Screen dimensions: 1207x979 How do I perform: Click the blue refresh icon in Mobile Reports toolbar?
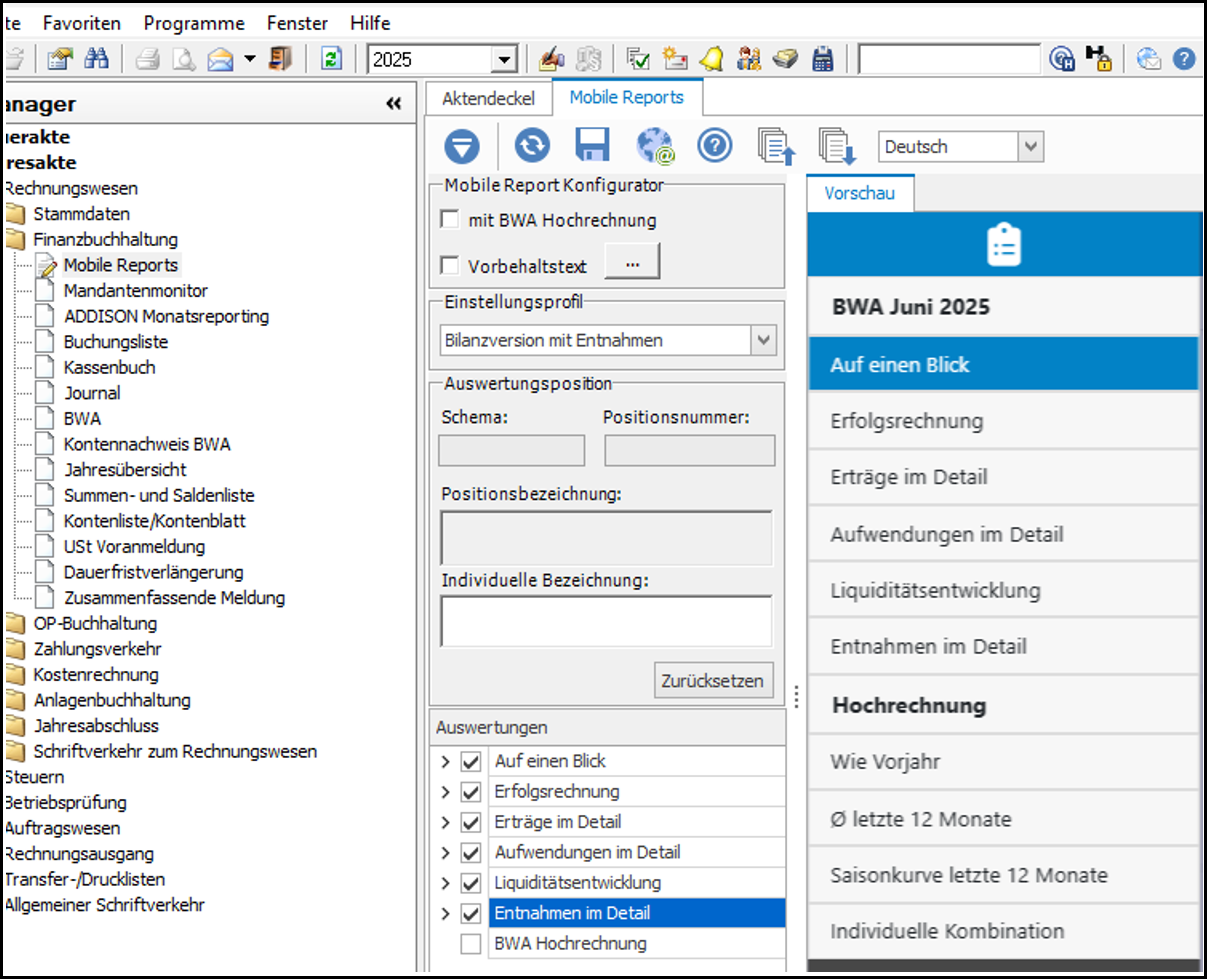(x=532, y=146)
